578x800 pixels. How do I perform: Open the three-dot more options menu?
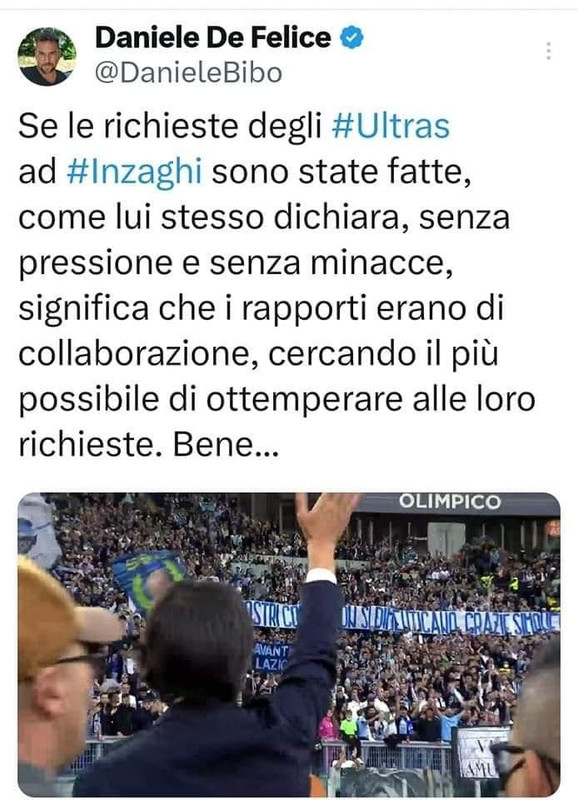548,51
